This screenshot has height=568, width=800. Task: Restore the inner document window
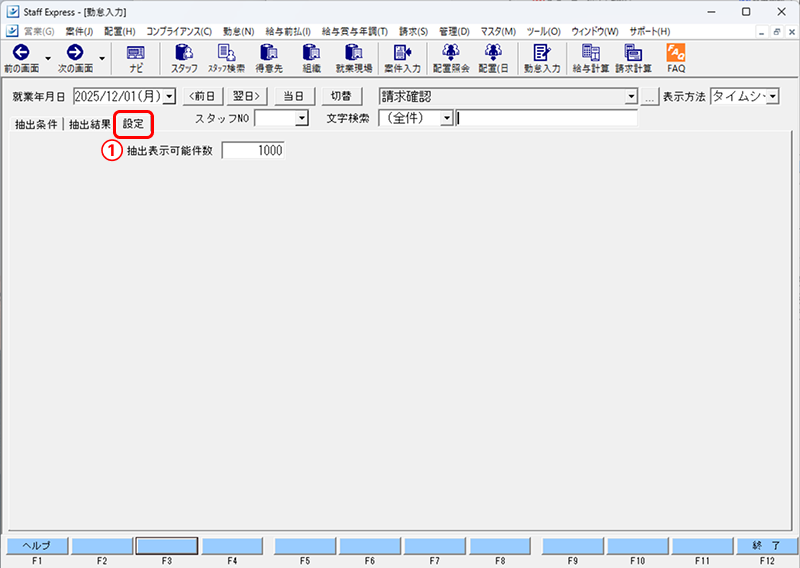tap(777, 32)
